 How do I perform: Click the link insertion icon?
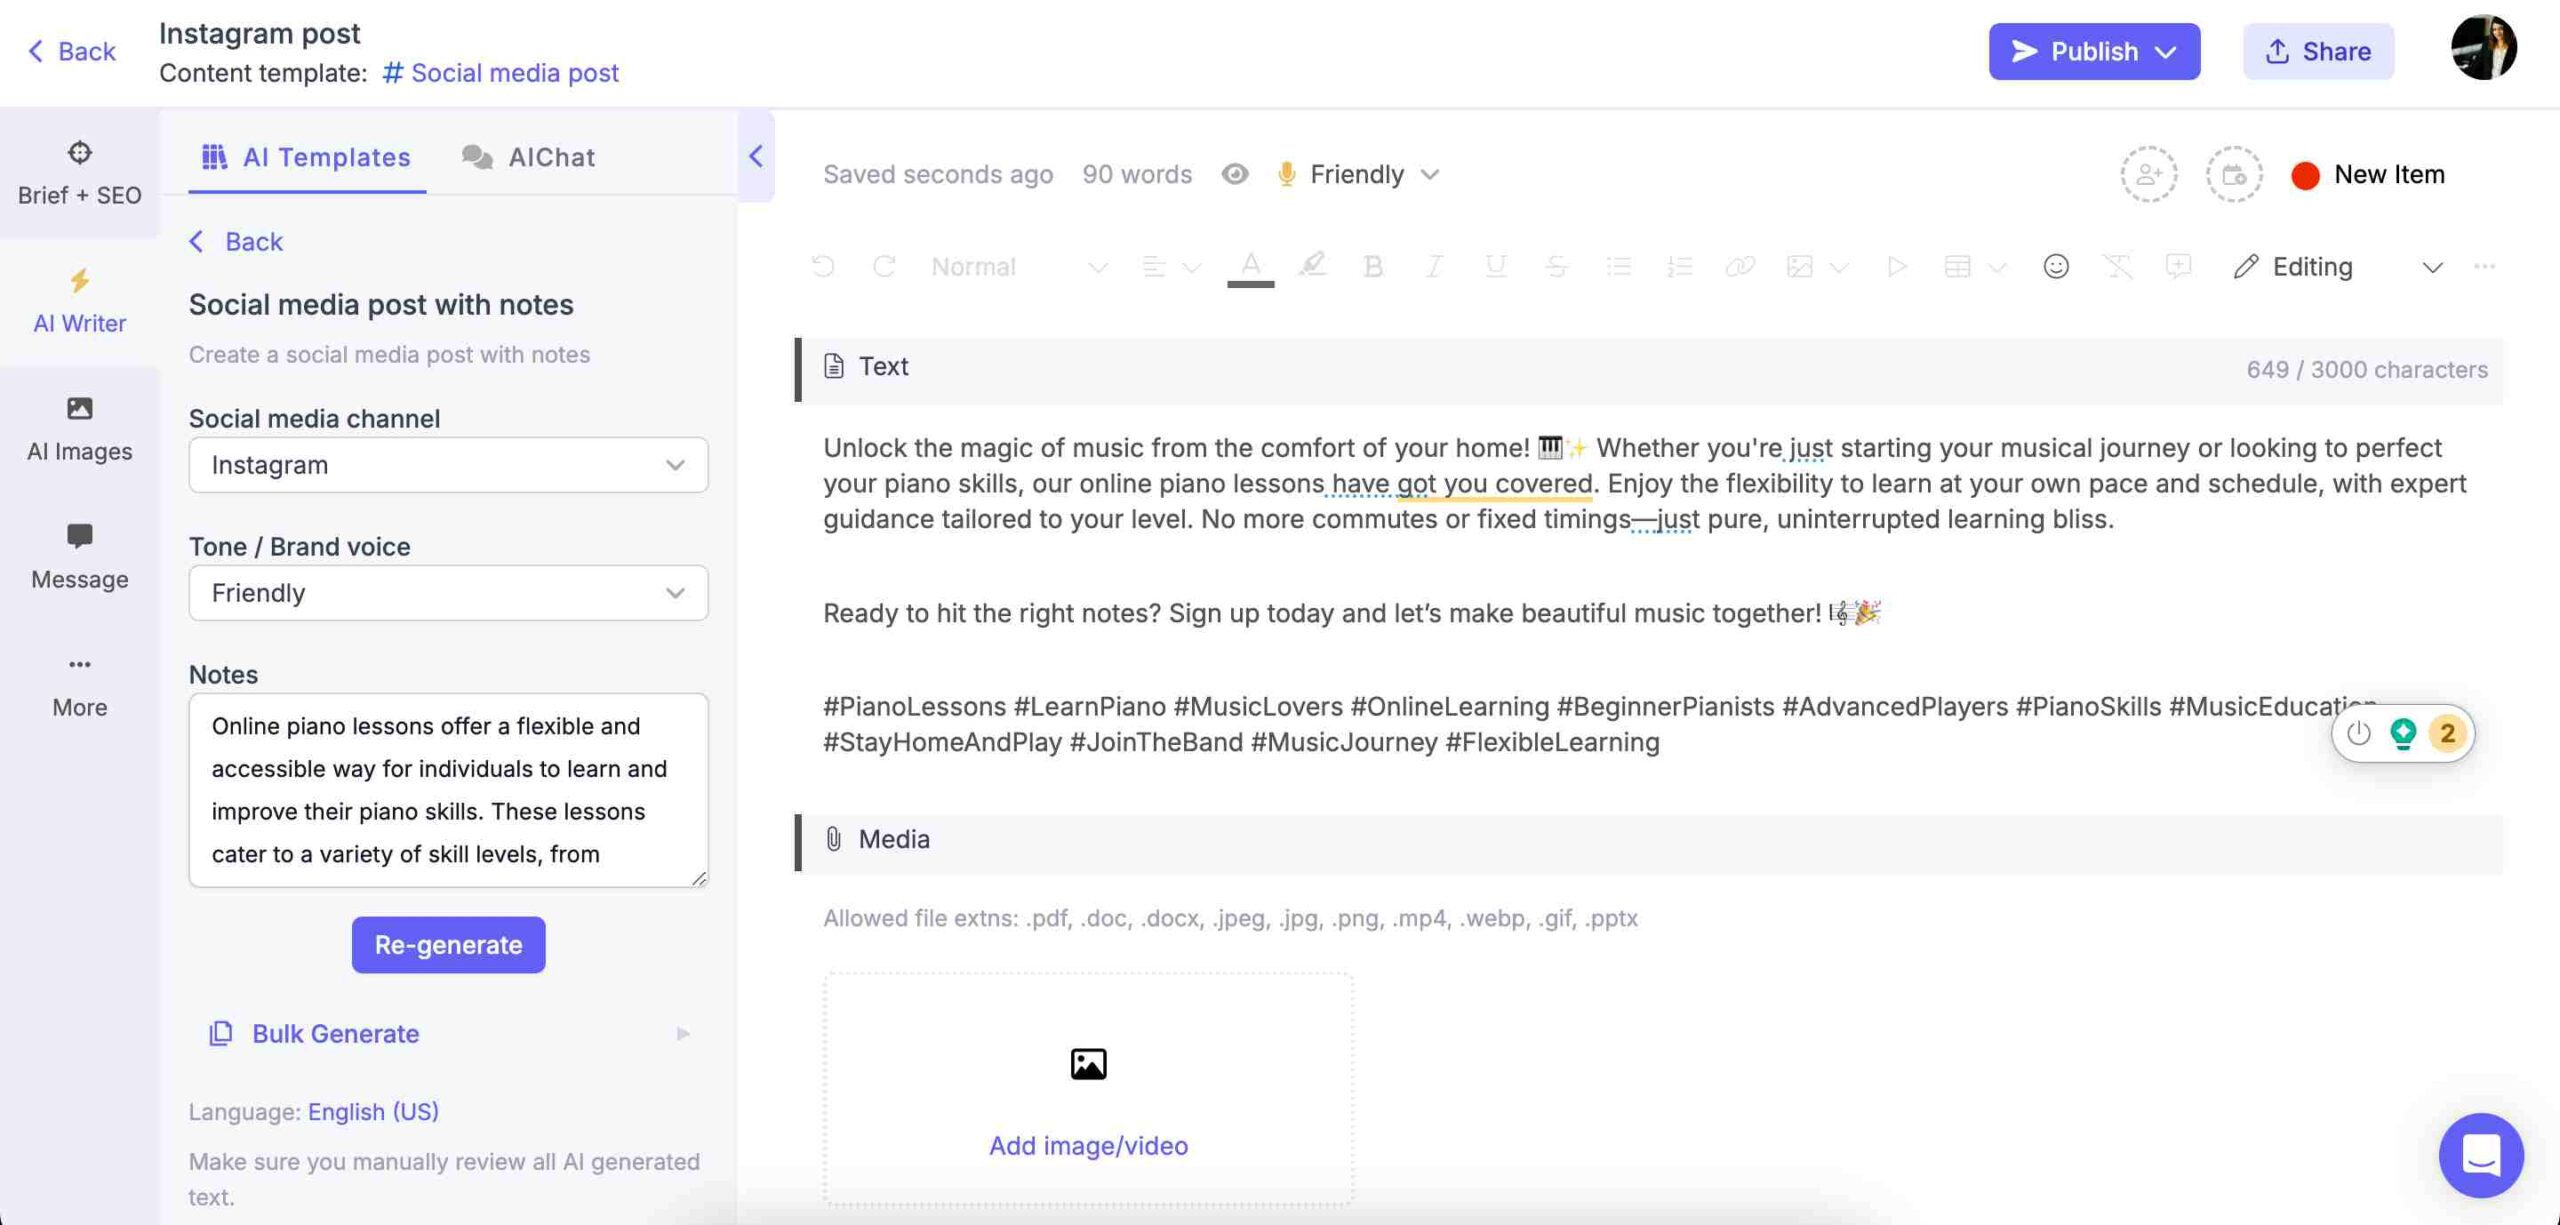1737,266
